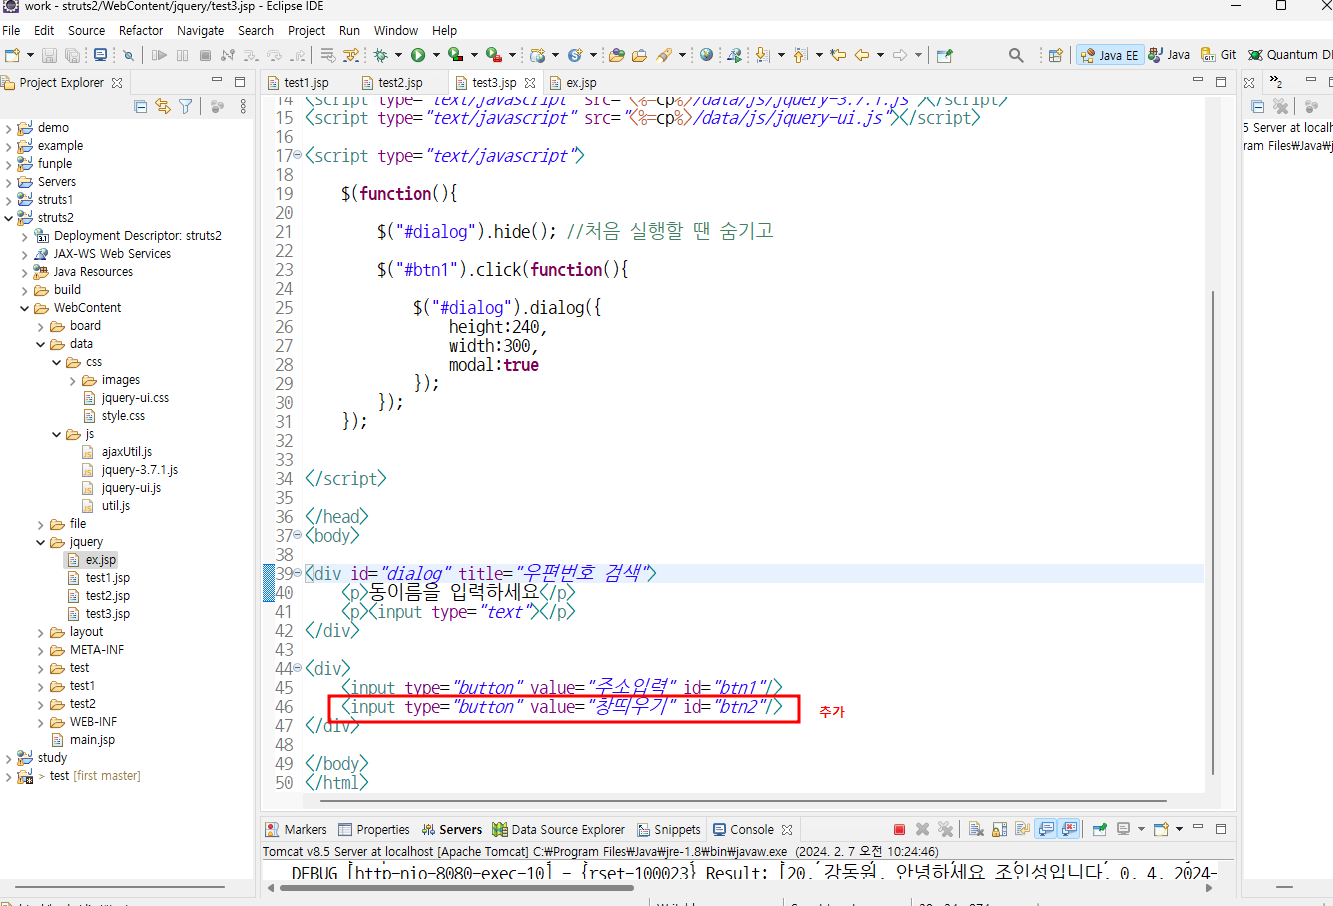The width and height of the screenshot is (1333, 906).
Task: Toggle Show Console on standard output
Action: [1046, 829]
